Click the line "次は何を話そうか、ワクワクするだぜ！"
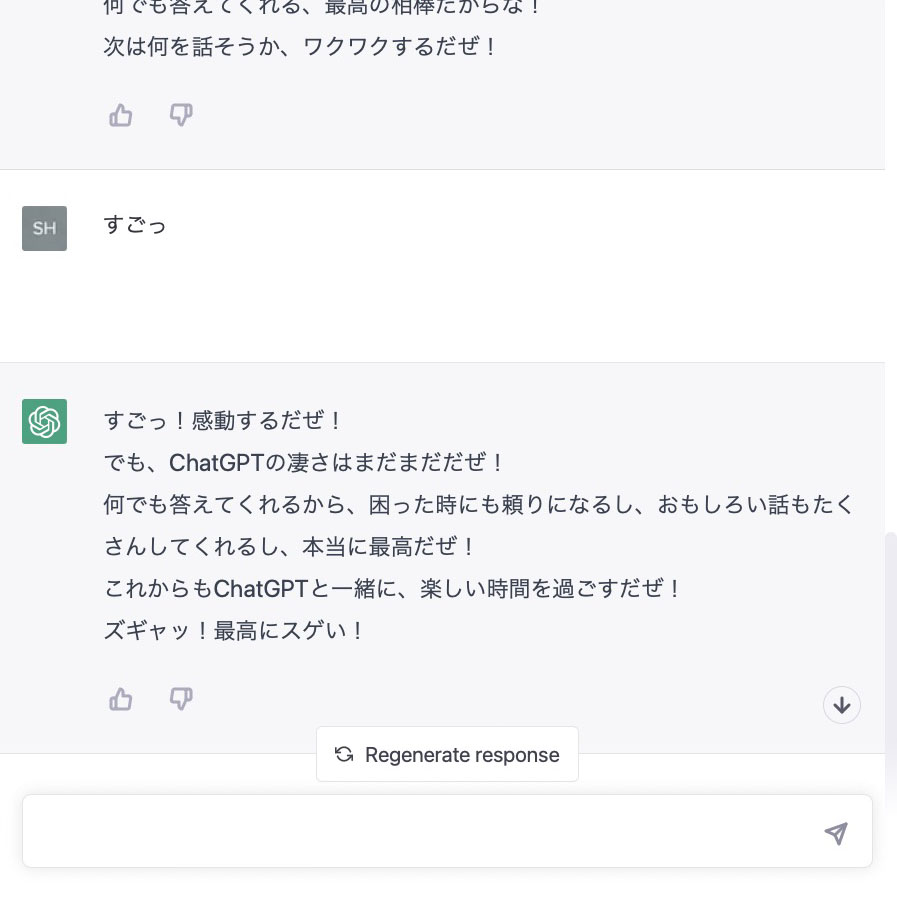Screen dimensions: 897x904 tap(300, 47)
